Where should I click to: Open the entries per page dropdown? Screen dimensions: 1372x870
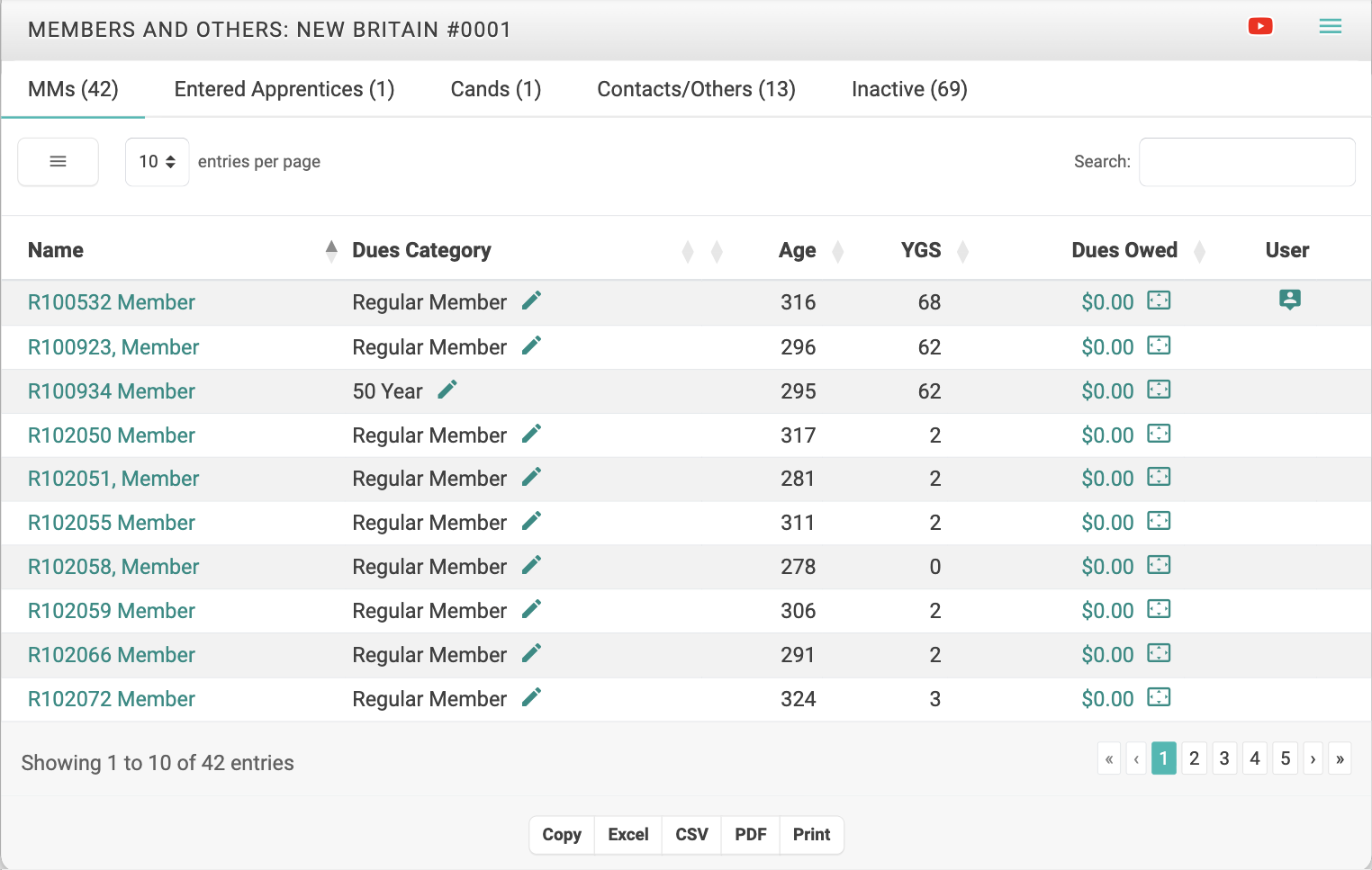coord(157,162)
